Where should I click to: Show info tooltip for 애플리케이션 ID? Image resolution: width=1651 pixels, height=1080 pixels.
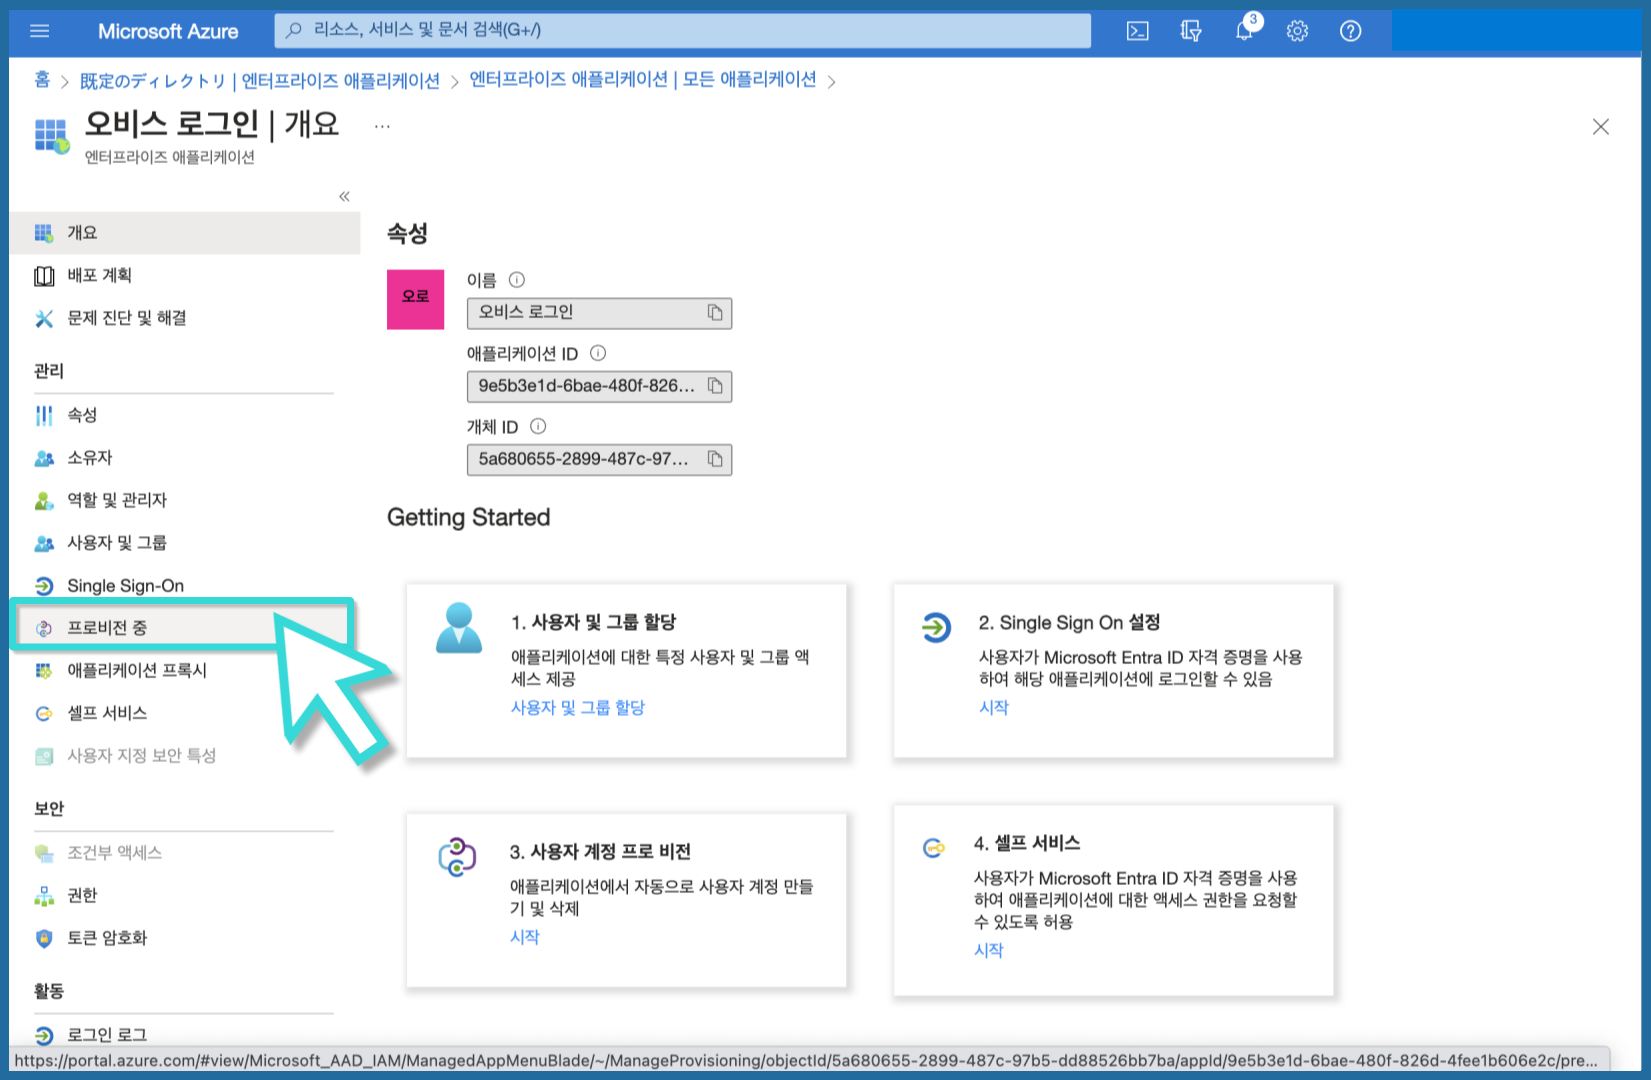[x=598, y=353]
